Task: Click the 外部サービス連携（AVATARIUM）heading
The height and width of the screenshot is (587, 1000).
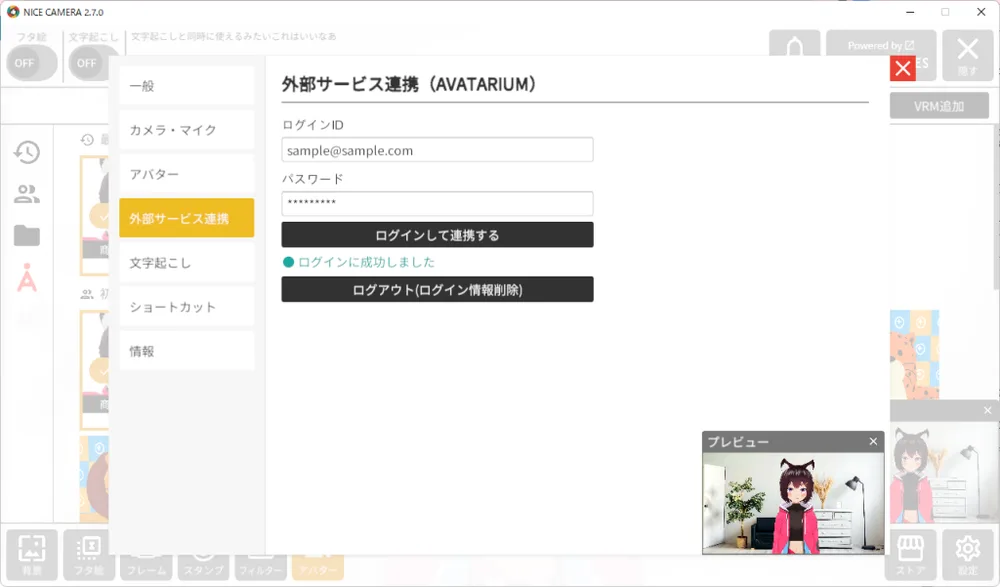Action: 409,84
